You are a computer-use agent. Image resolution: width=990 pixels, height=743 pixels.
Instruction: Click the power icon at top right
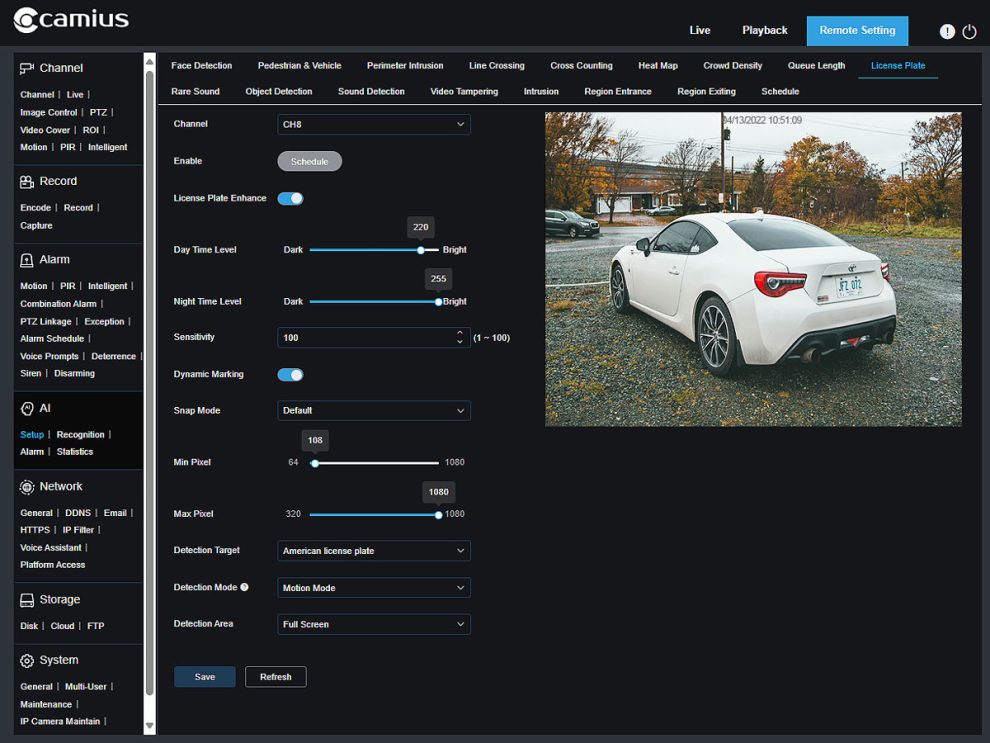click(x=971, y=31)
